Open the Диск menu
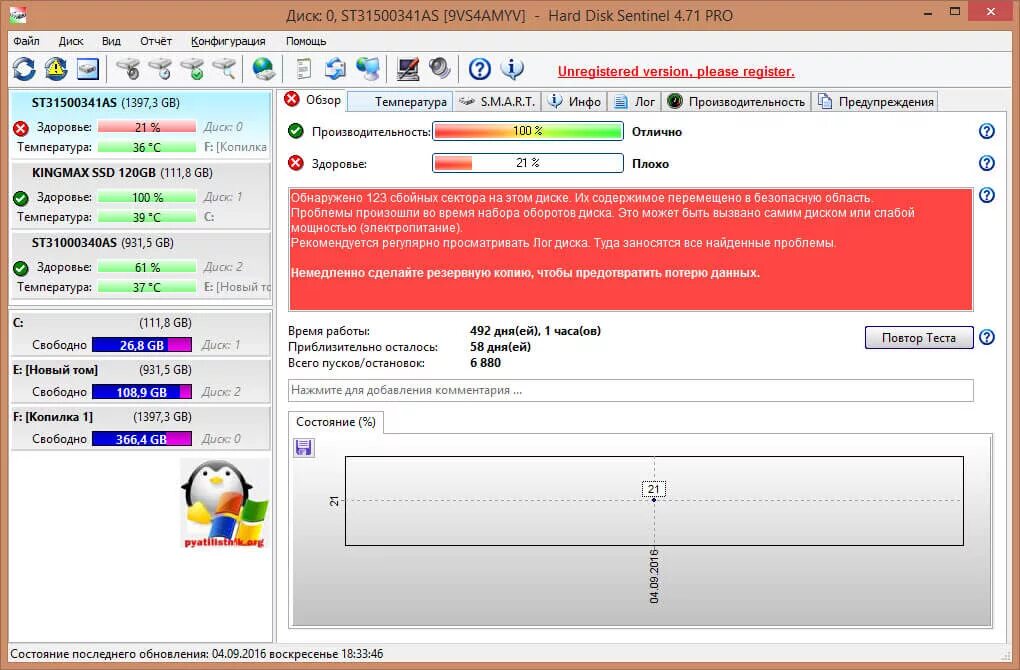 click(71, 41)
